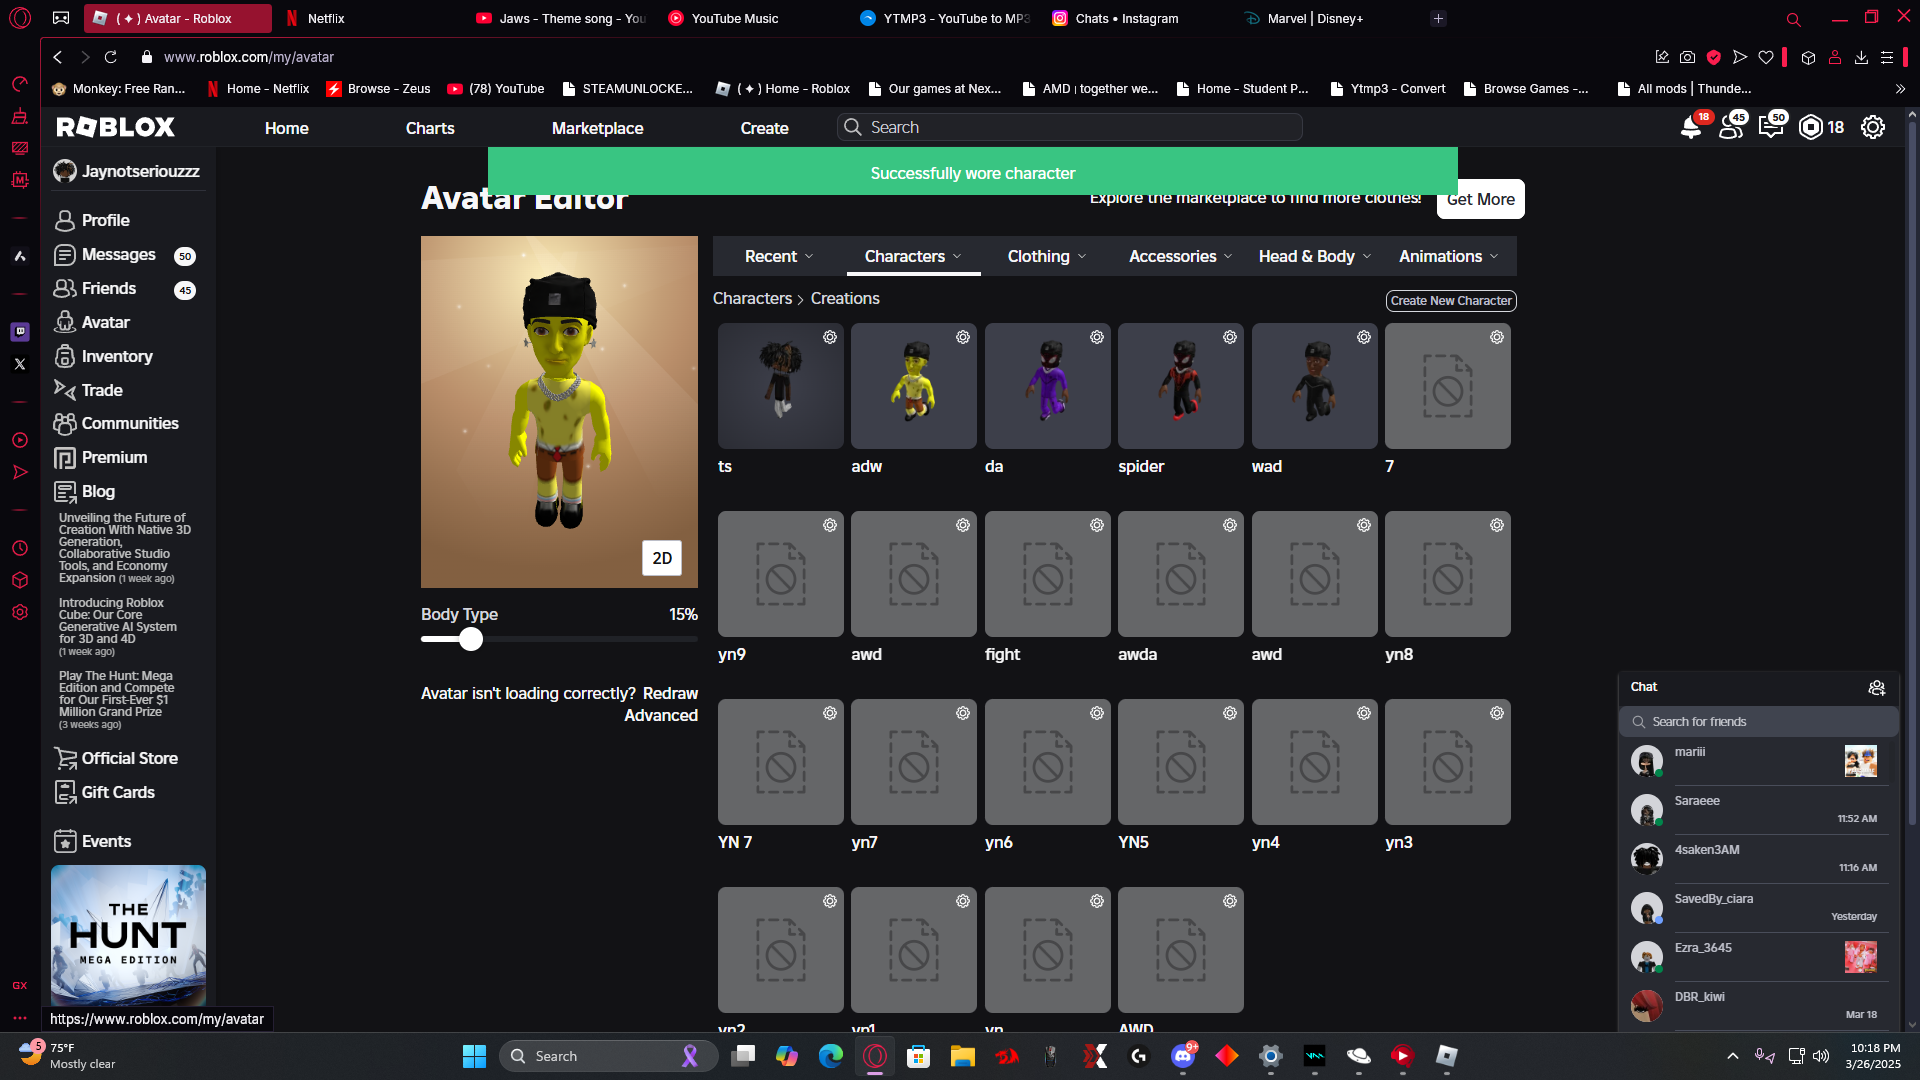Open Trade in the sidebar

pyautogui.click(x=101, y=390)
